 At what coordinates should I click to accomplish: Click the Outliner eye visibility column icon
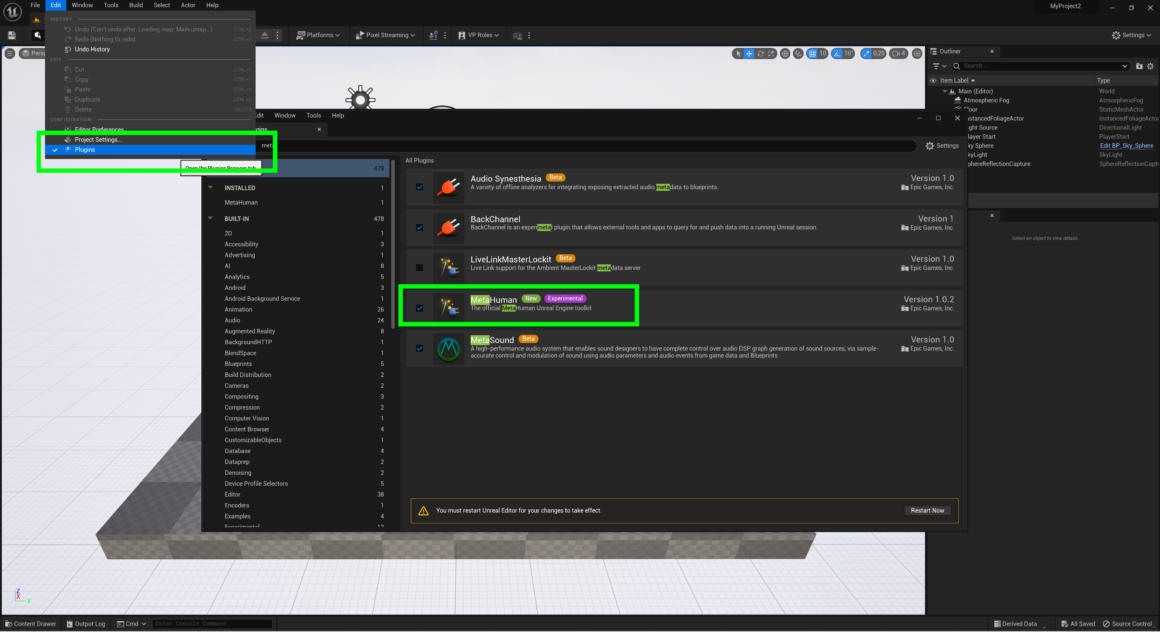click(933, 81)
